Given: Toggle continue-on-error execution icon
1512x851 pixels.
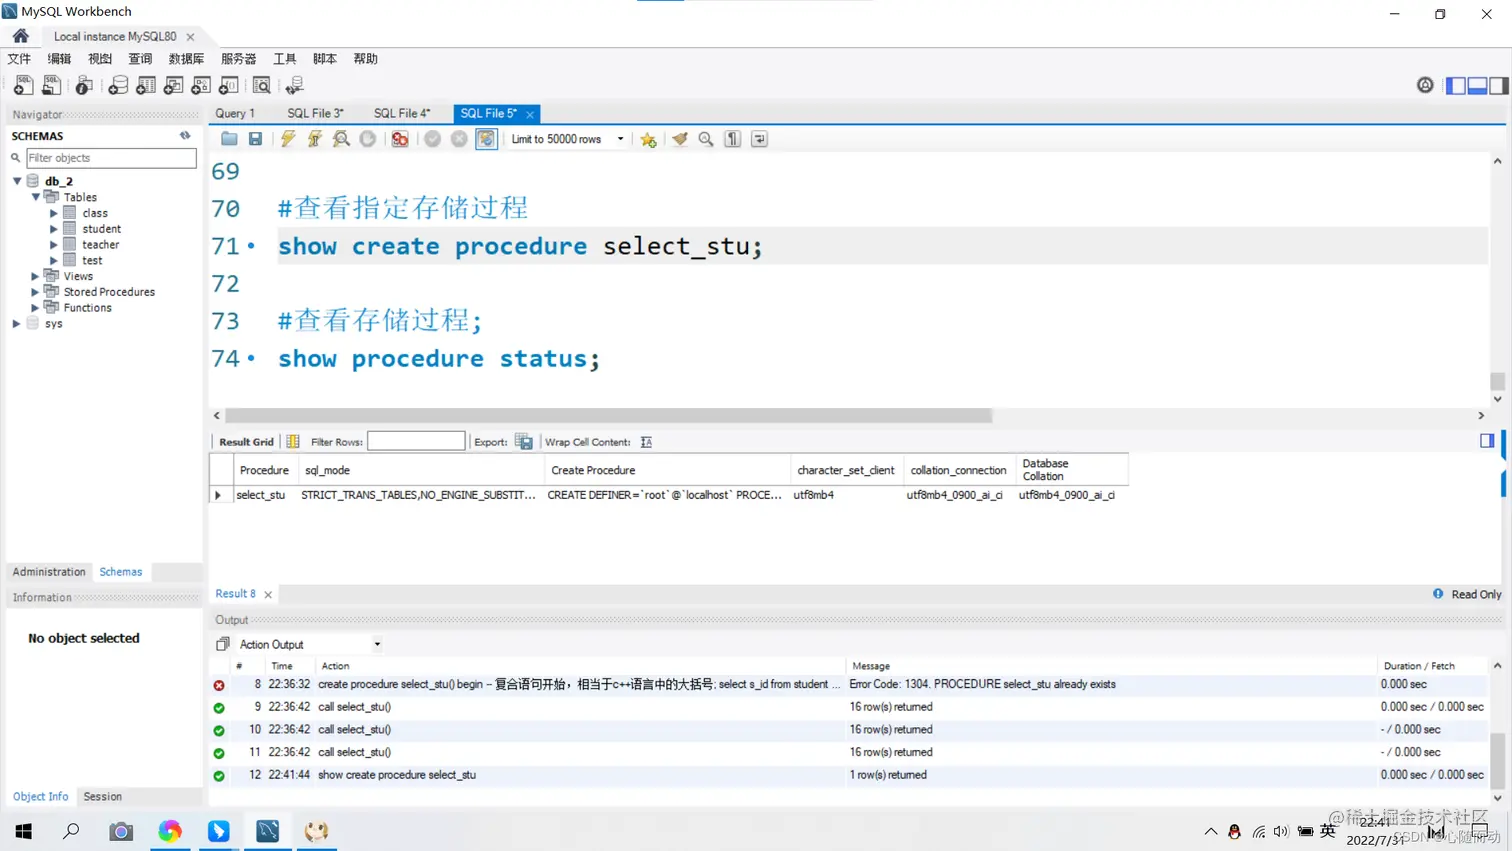Looking at the screenshot, I should [x=400, y=139].
